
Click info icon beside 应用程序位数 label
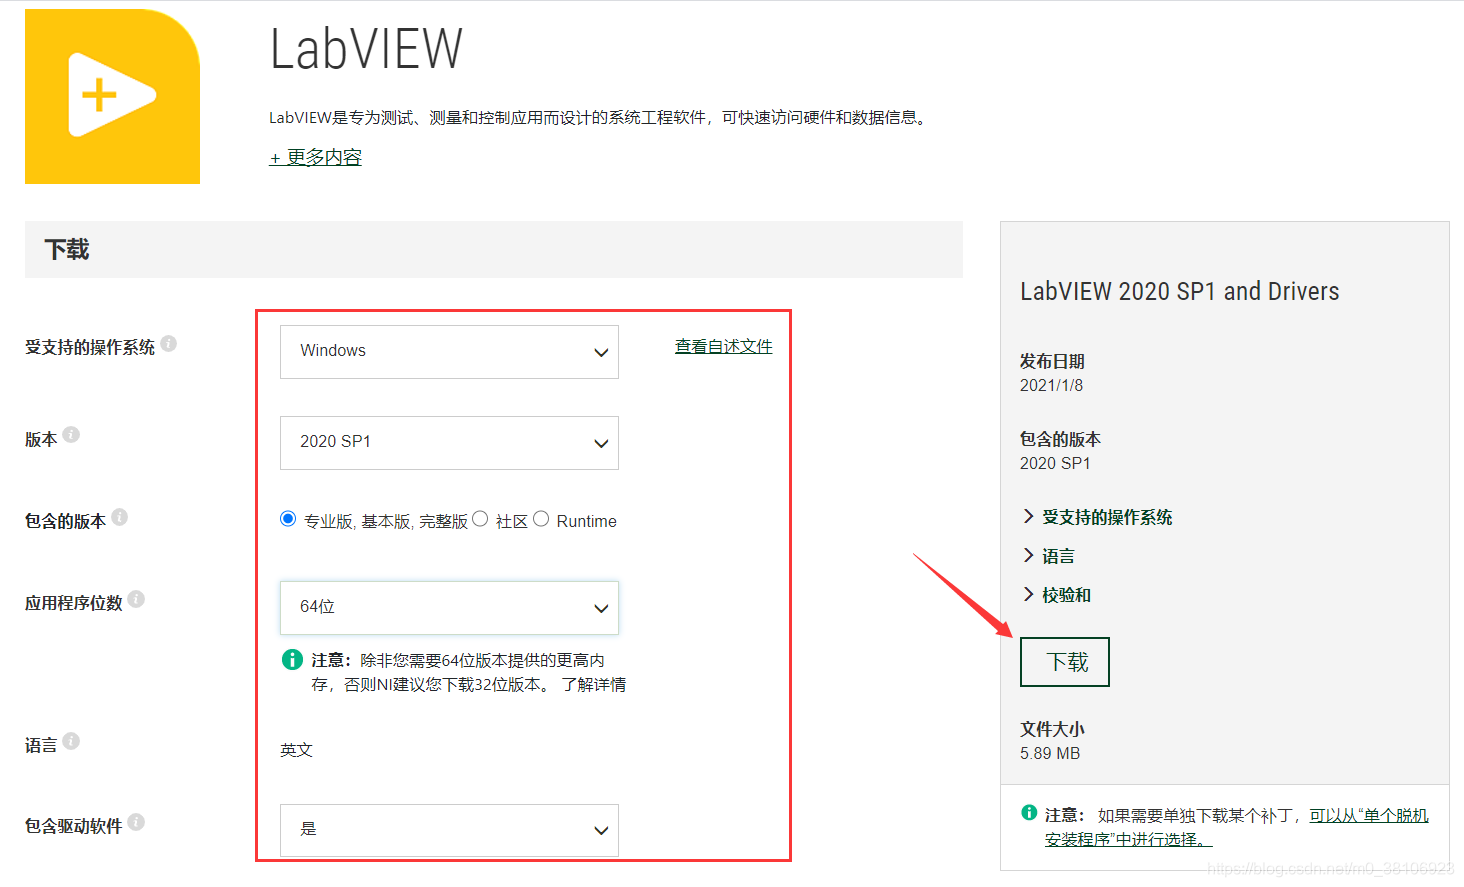pyautogui.click(x=137, y=599)
